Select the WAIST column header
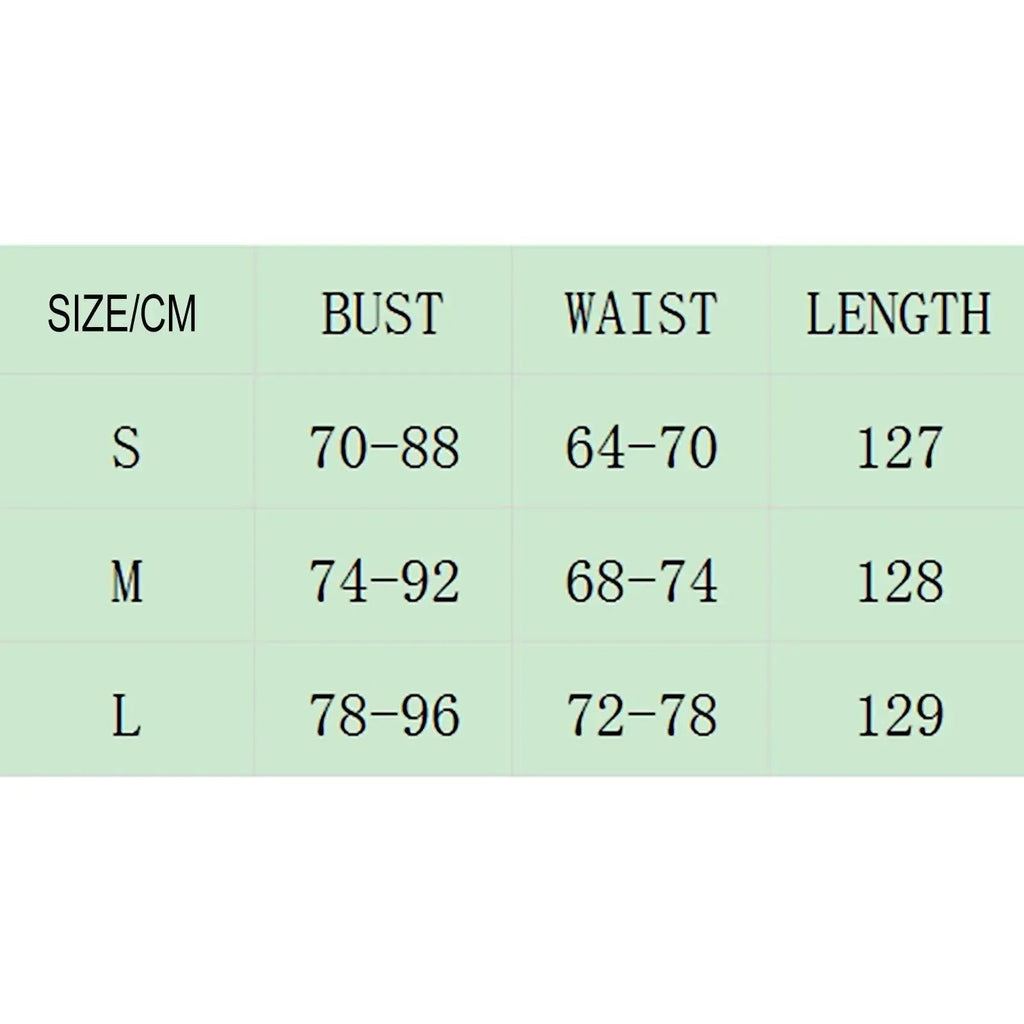This screenshot has width=1024, height=1024. tap(641, 314)
